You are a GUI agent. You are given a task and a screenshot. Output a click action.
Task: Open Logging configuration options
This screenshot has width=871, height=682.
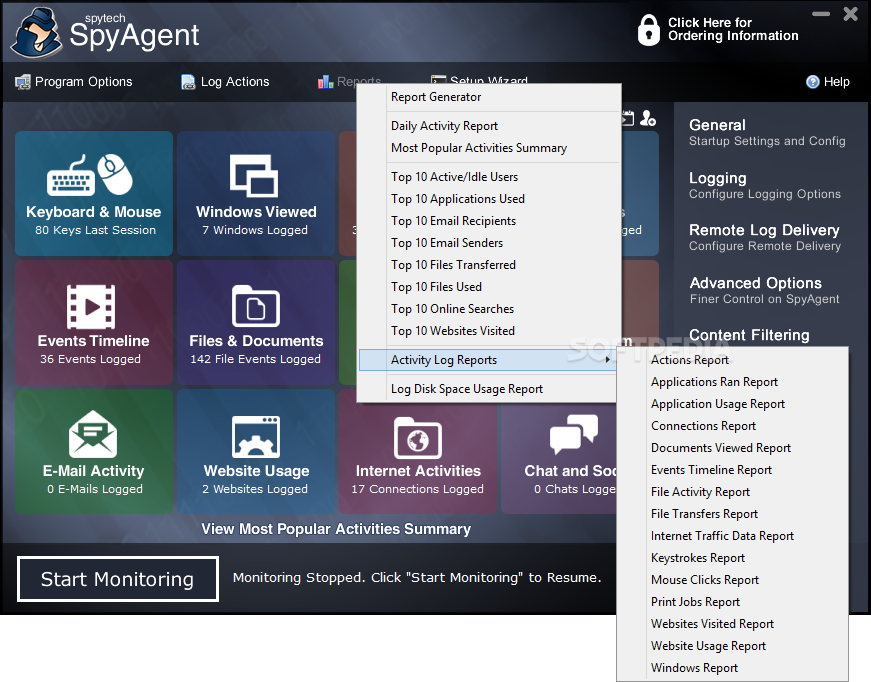[x=764, y=185]
